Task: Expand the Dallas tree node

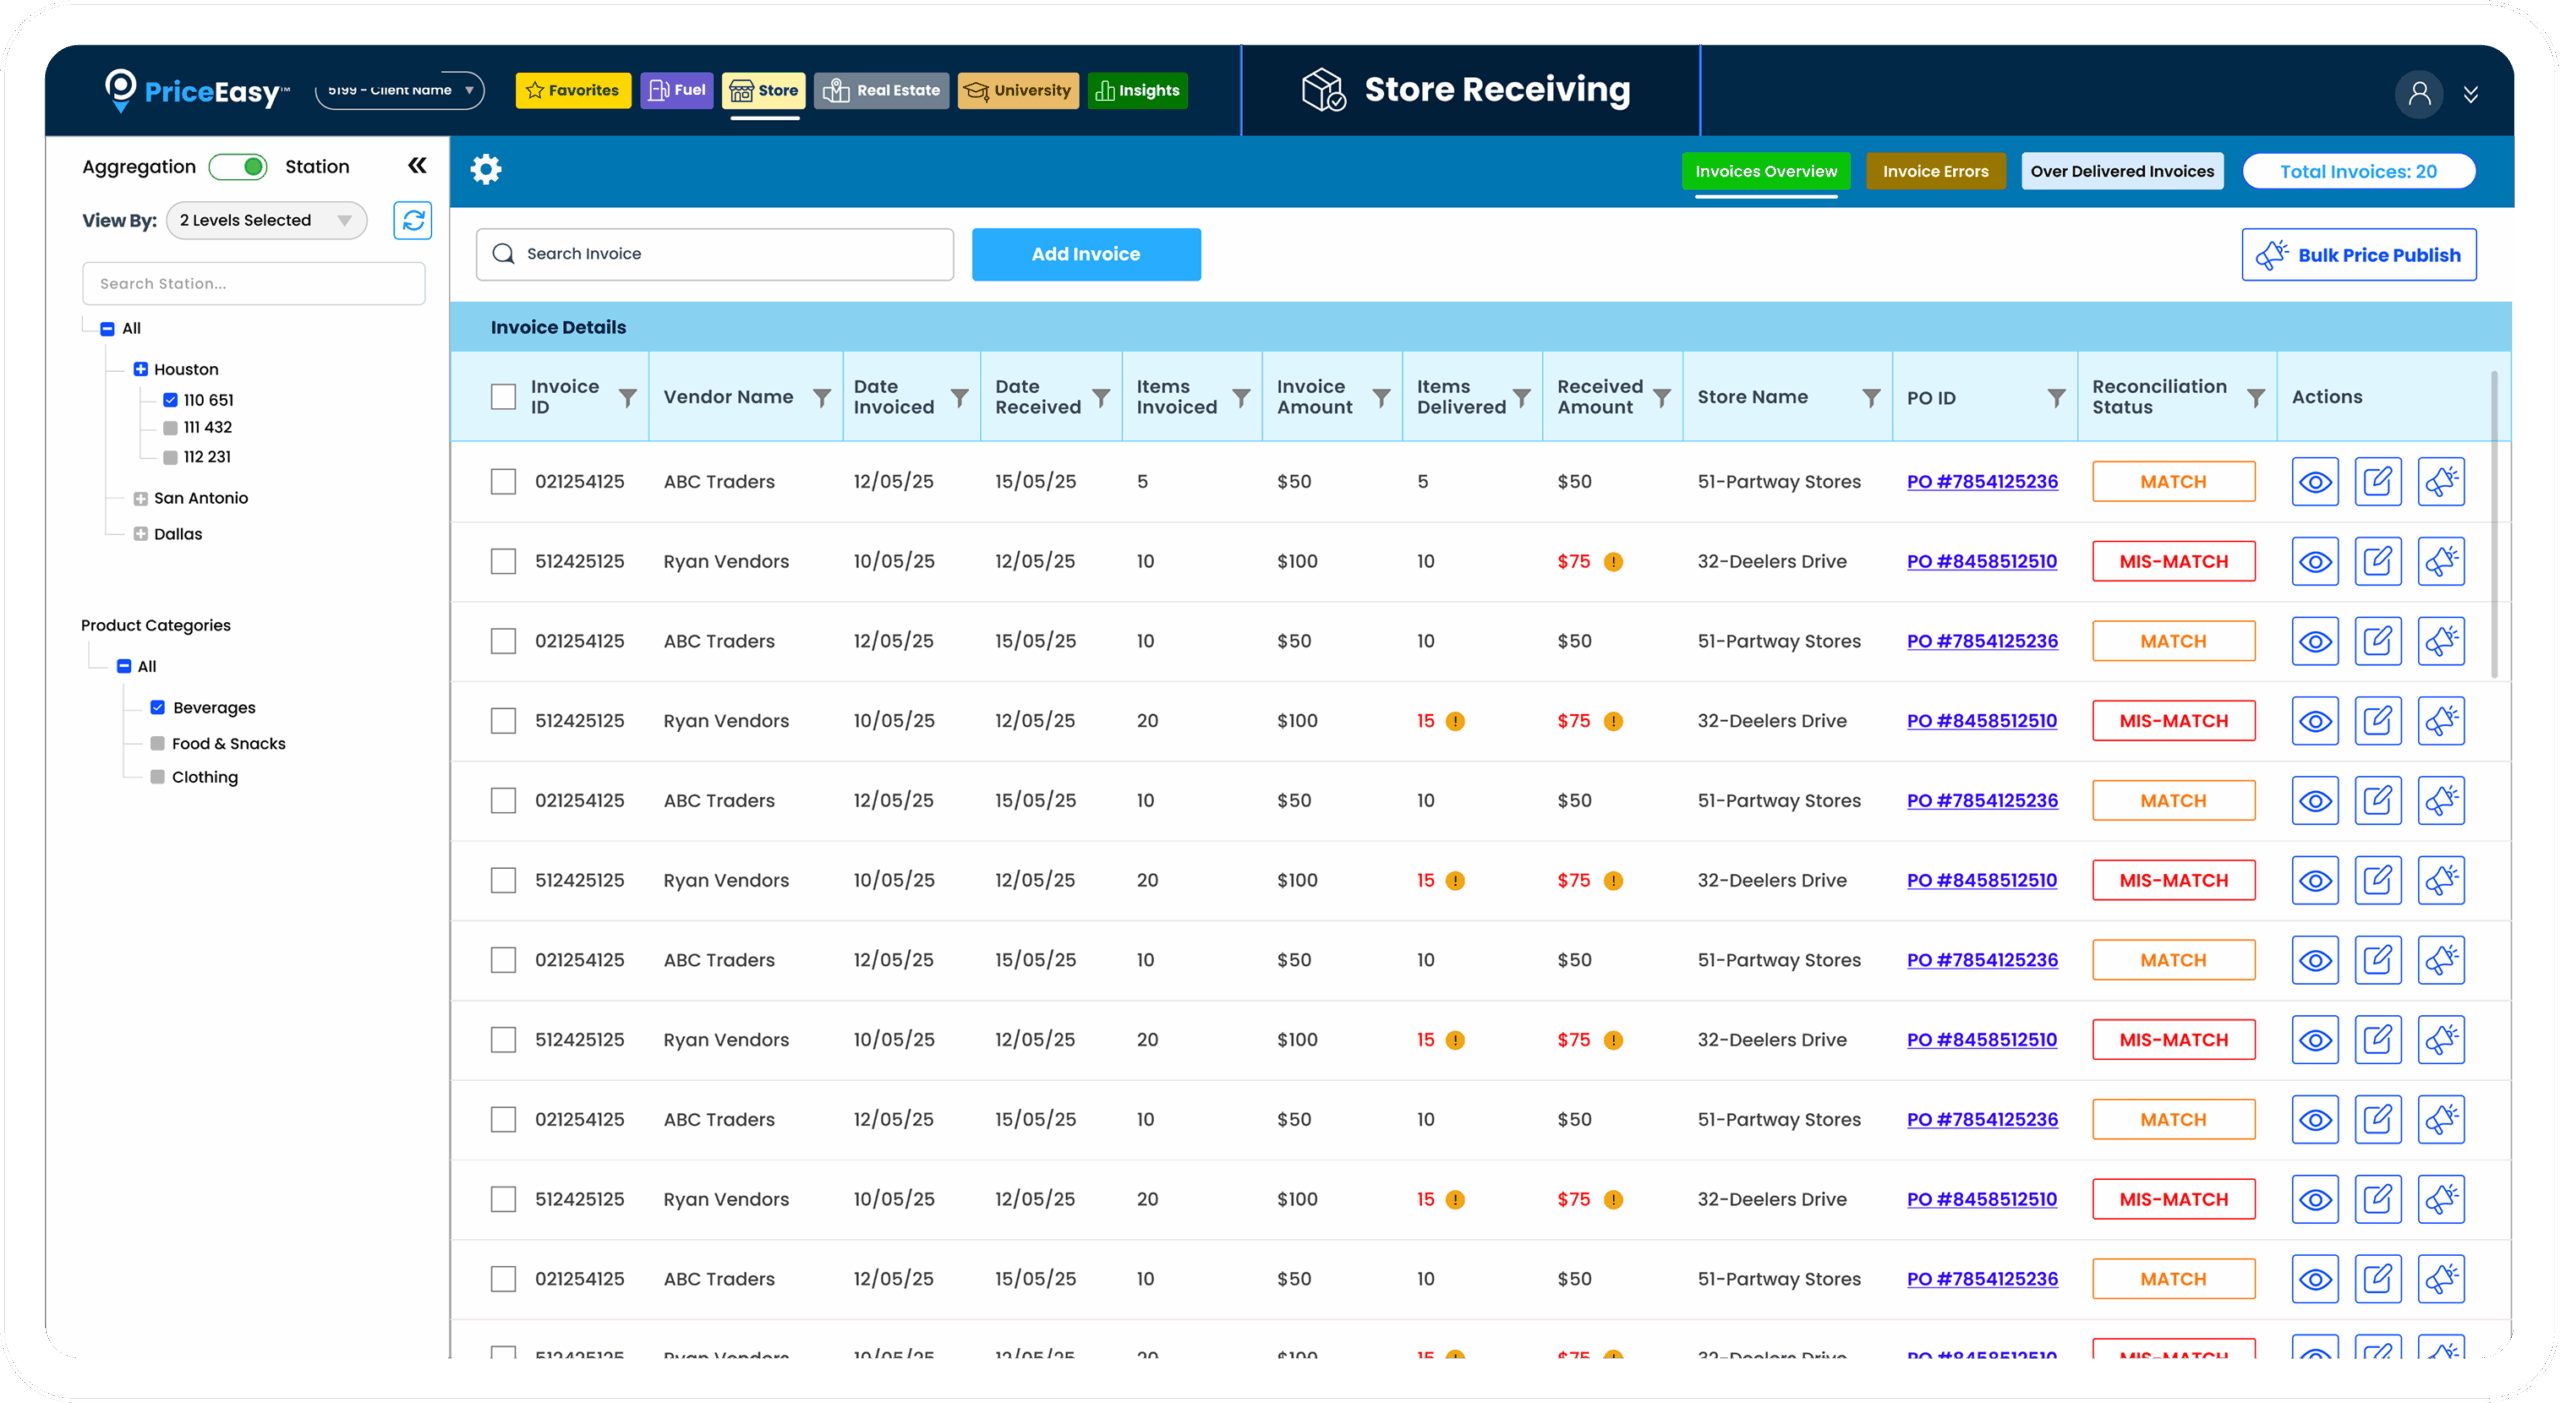Action: point(140,534)
